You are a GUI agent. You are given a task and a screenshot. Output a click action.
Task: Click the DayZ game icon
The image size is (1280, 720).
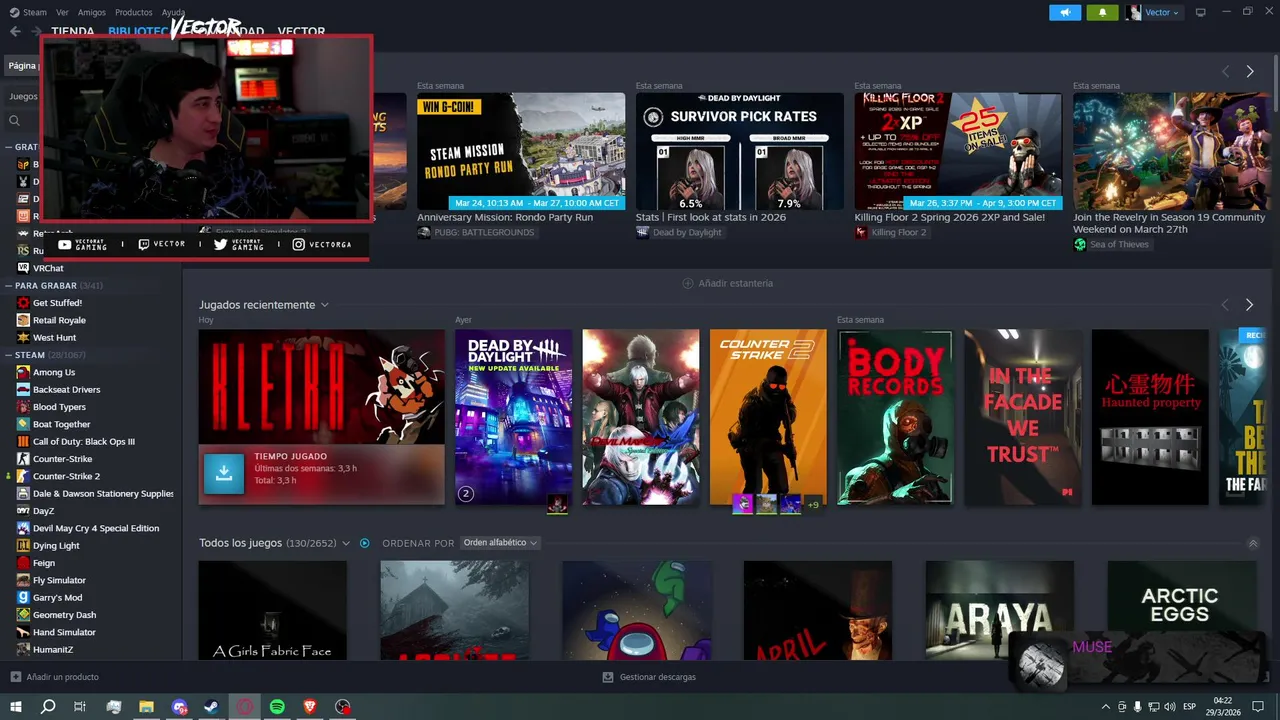23,511
